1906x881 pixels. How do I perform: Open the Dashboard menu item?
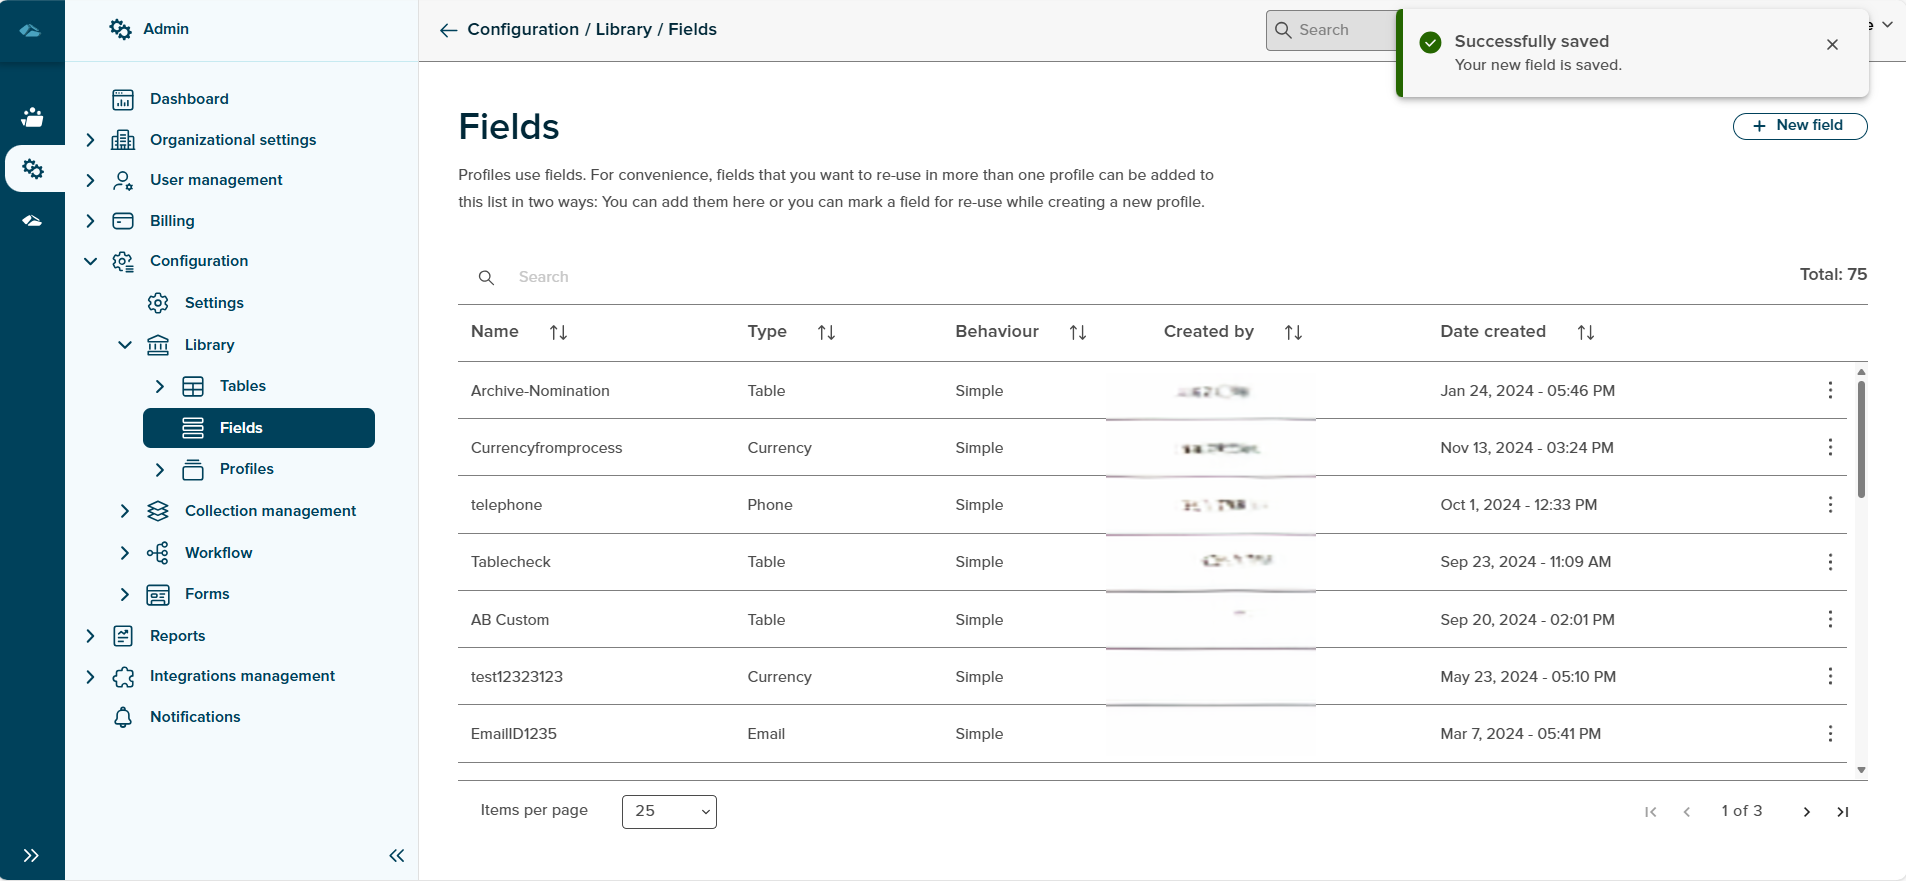tap(189, 99)
